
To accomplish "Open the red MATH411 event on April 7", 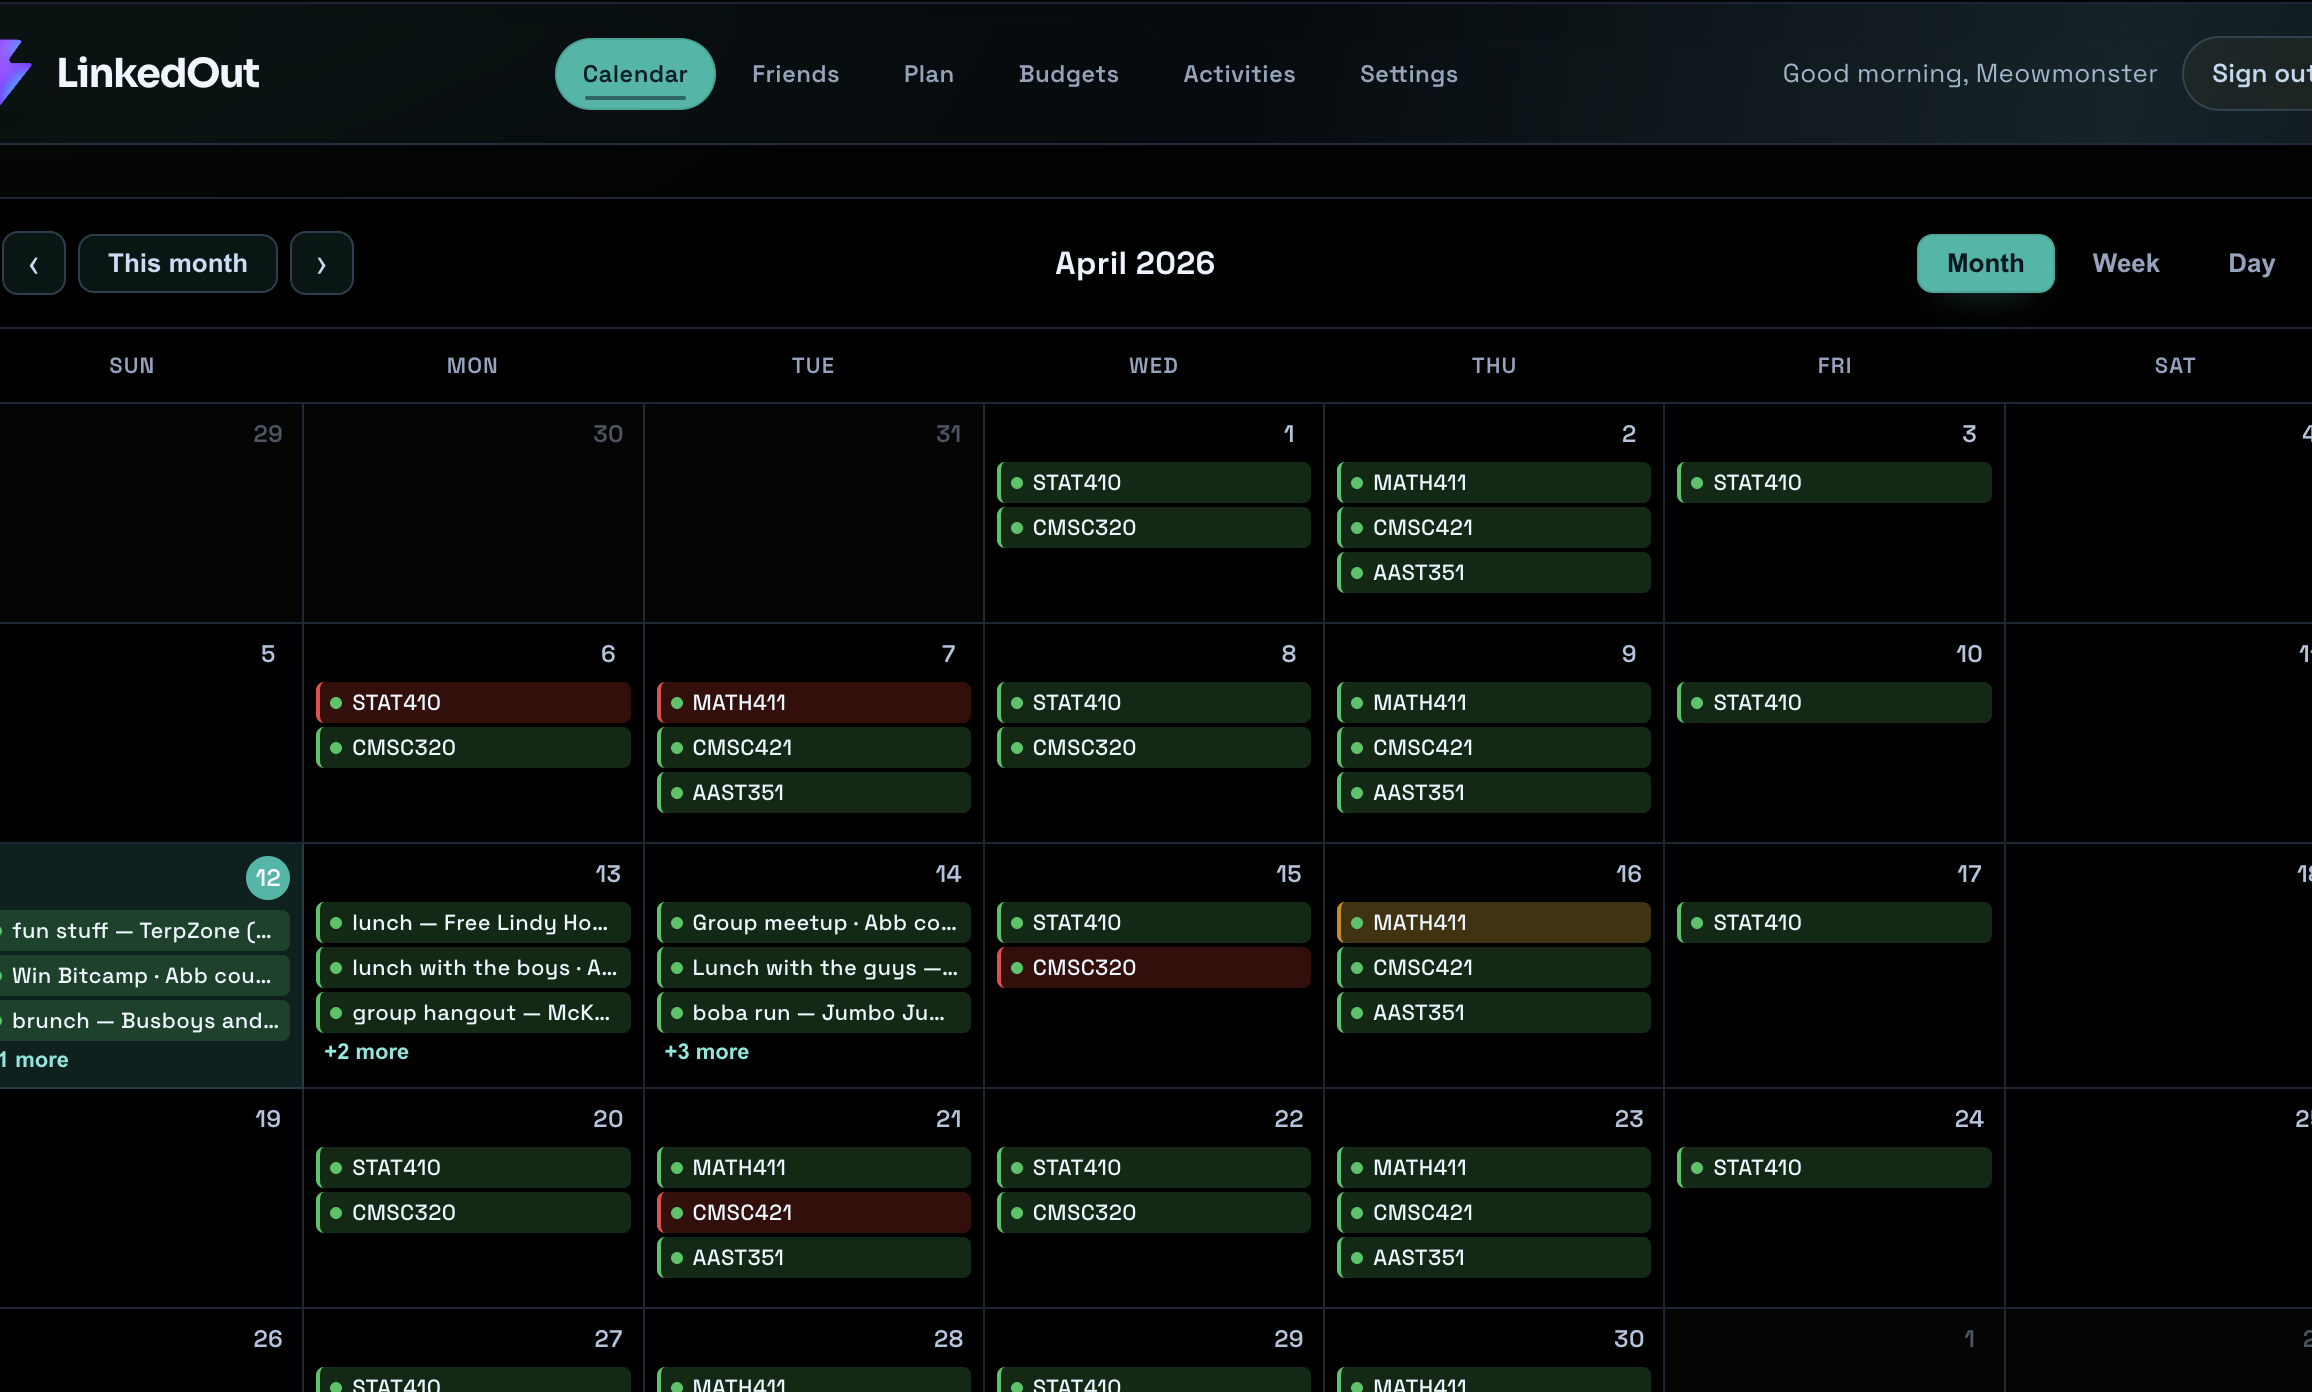I will [x=813, y=702].
